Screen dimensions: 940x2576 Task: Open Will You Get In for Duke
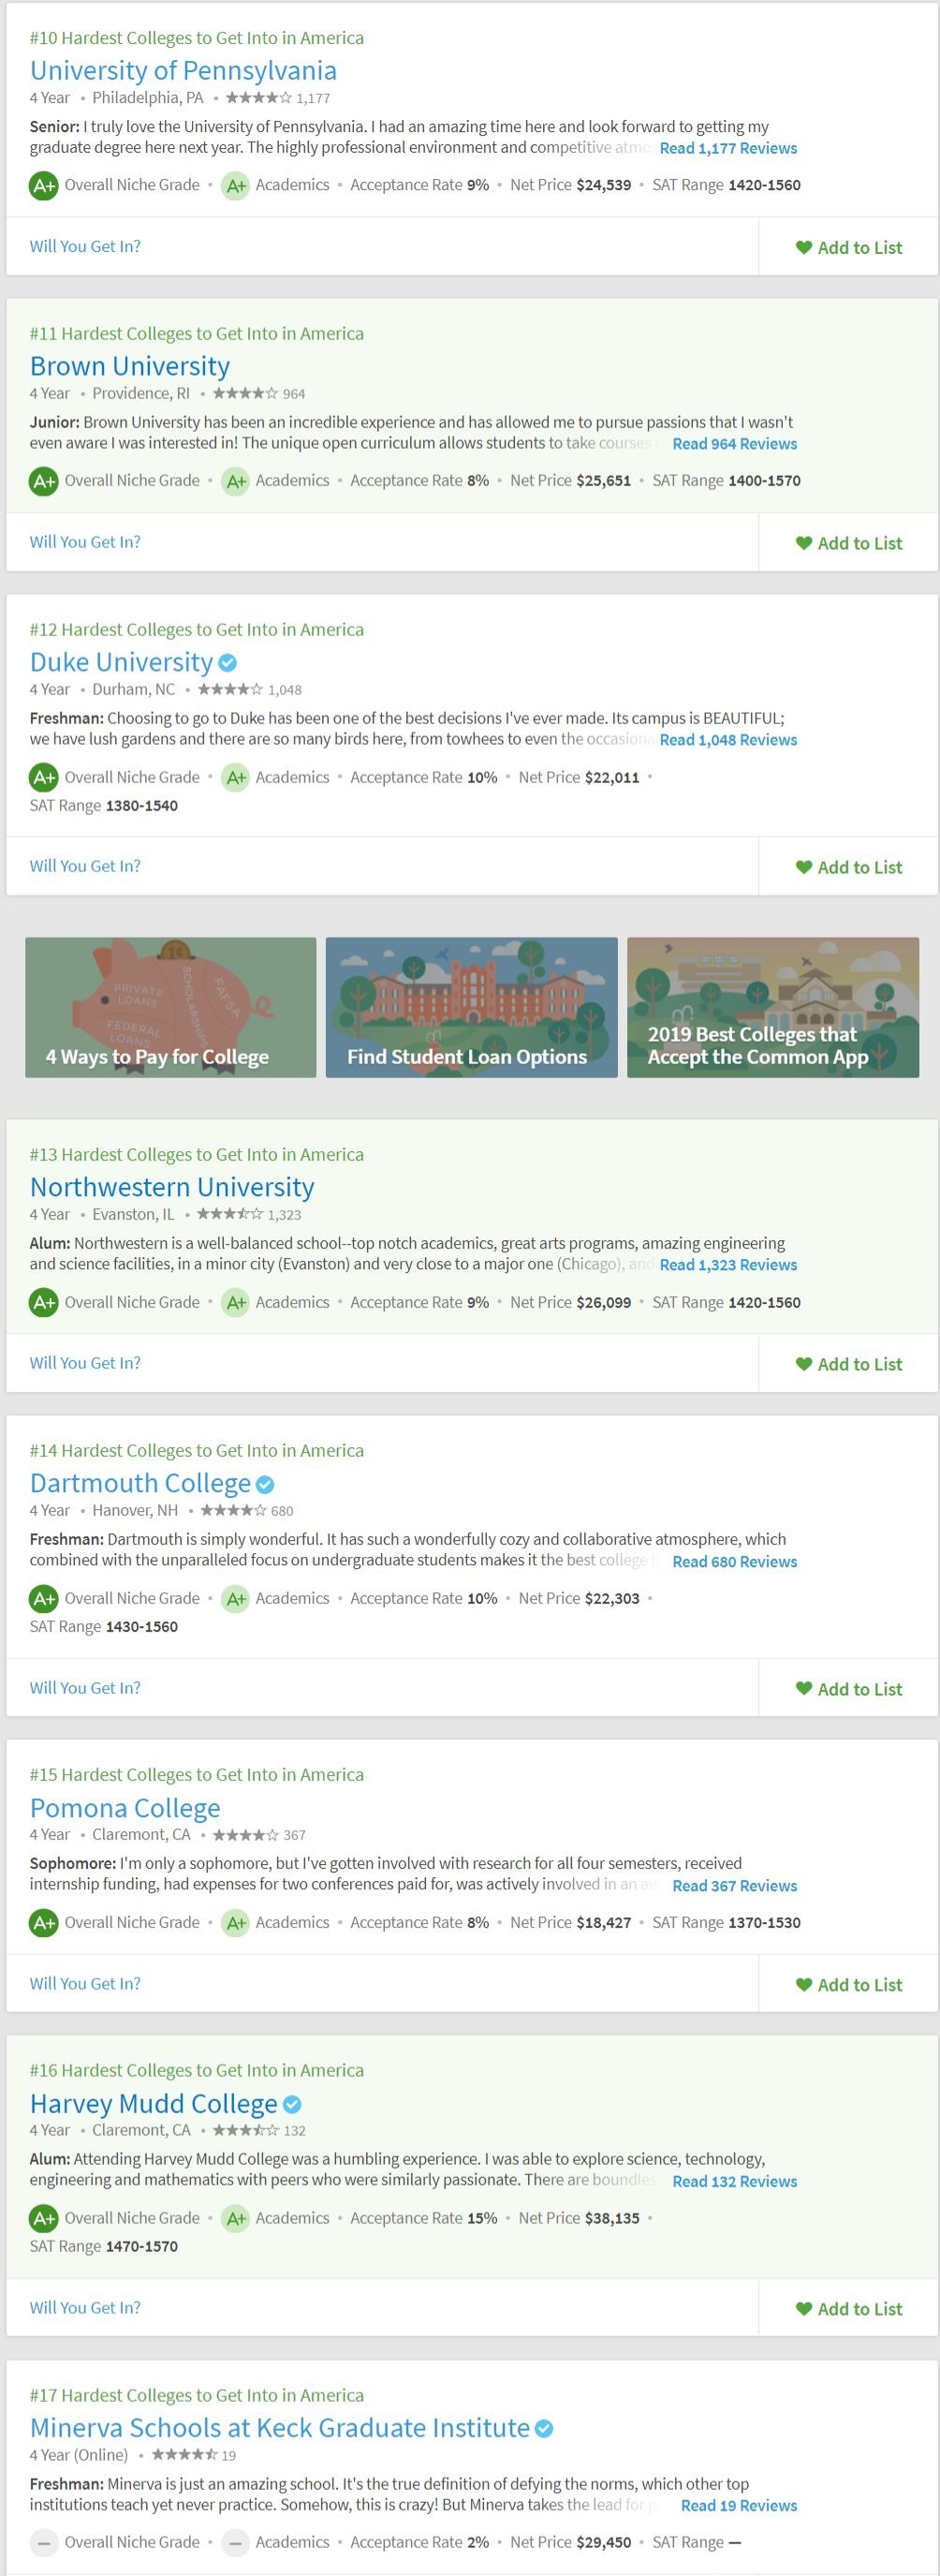pyautogui.click(x=85, y=866)
